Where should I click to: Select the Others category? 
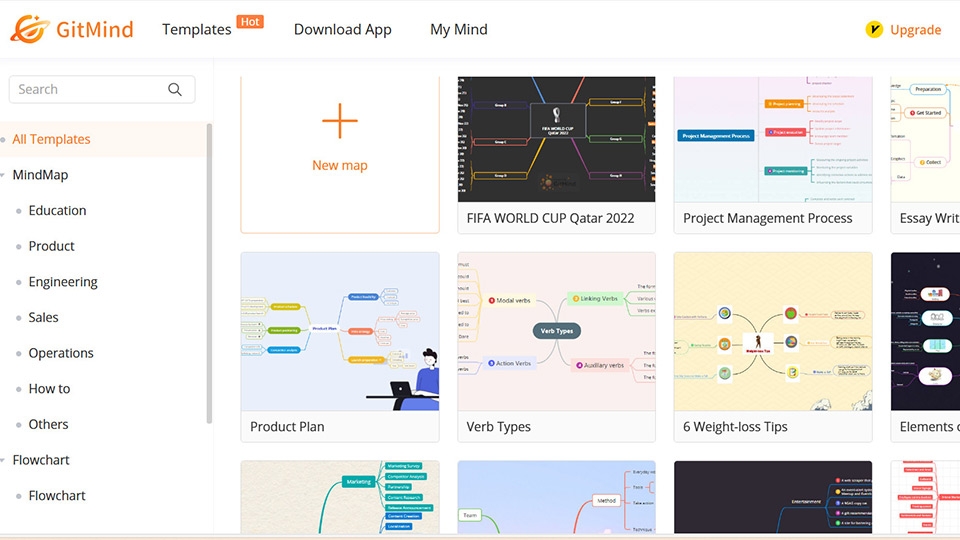pos(48,424)
